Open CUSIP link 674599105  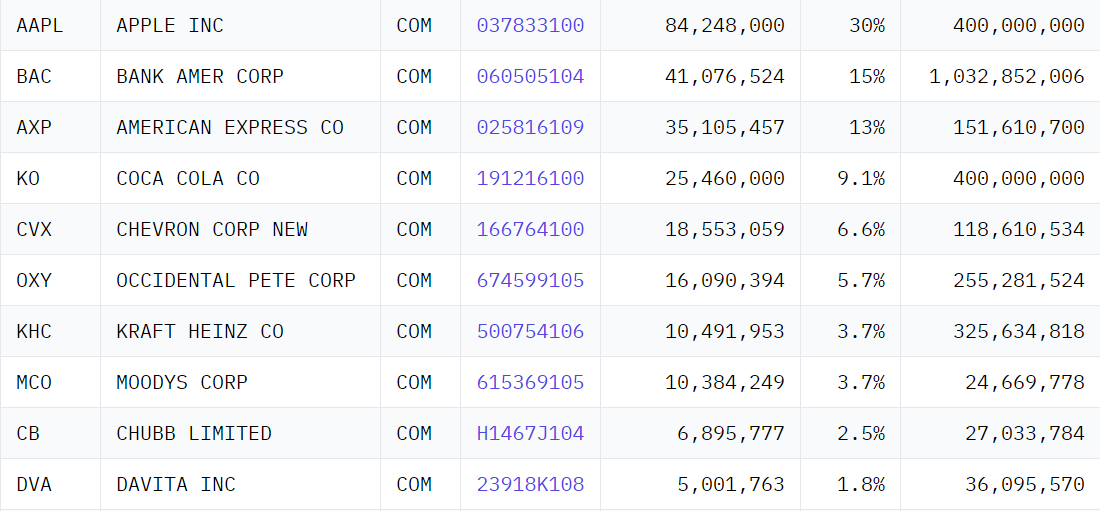click(x=530, y=280)
